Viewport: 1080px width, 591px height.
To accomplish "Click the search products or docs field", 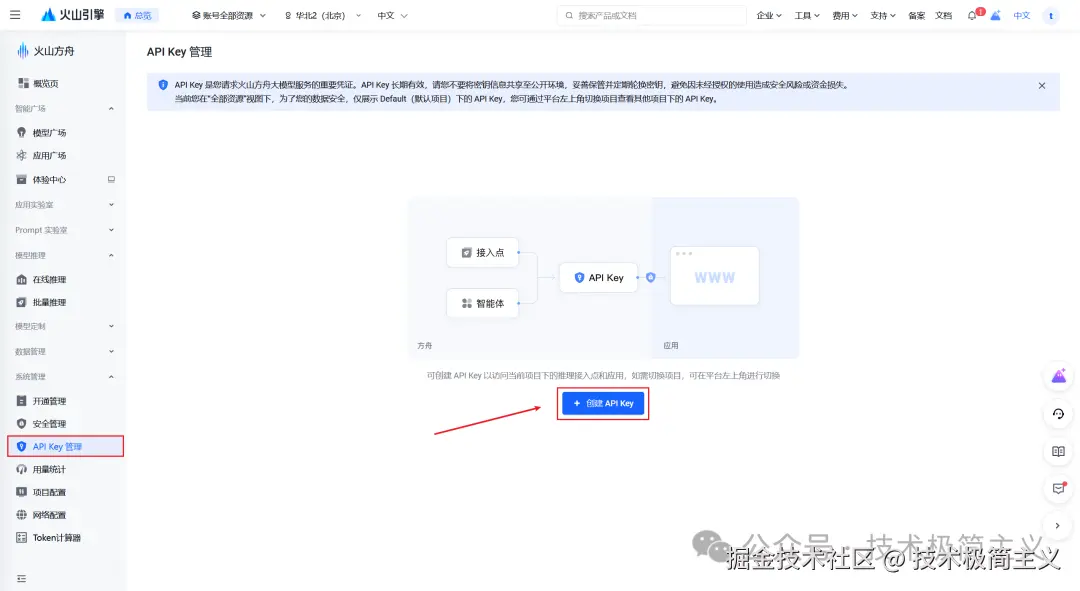I will [652, 15].
